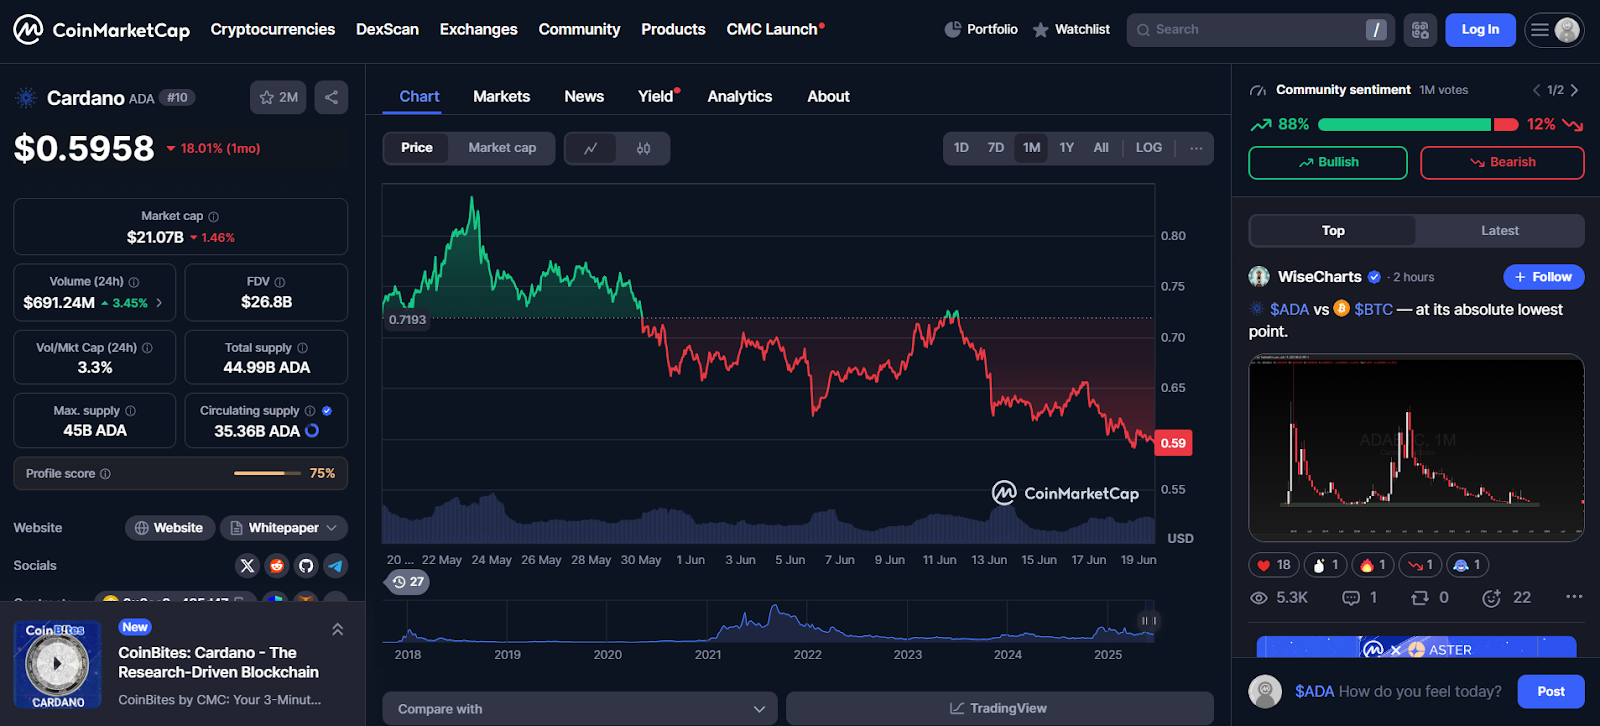Follow WiseCharts
This screenshot has width=1600, height=726.
point(1543,277)
